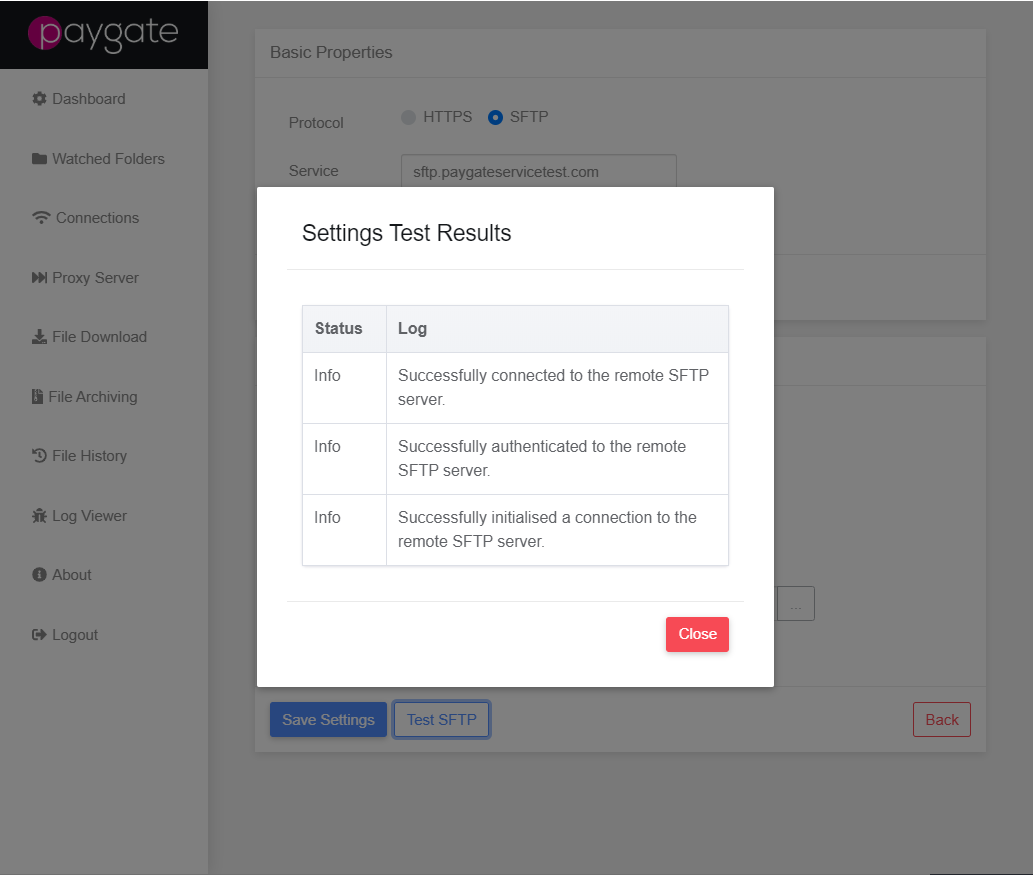Navigate to Proxy Server settings
The image size is (1033, 875).
86,278
